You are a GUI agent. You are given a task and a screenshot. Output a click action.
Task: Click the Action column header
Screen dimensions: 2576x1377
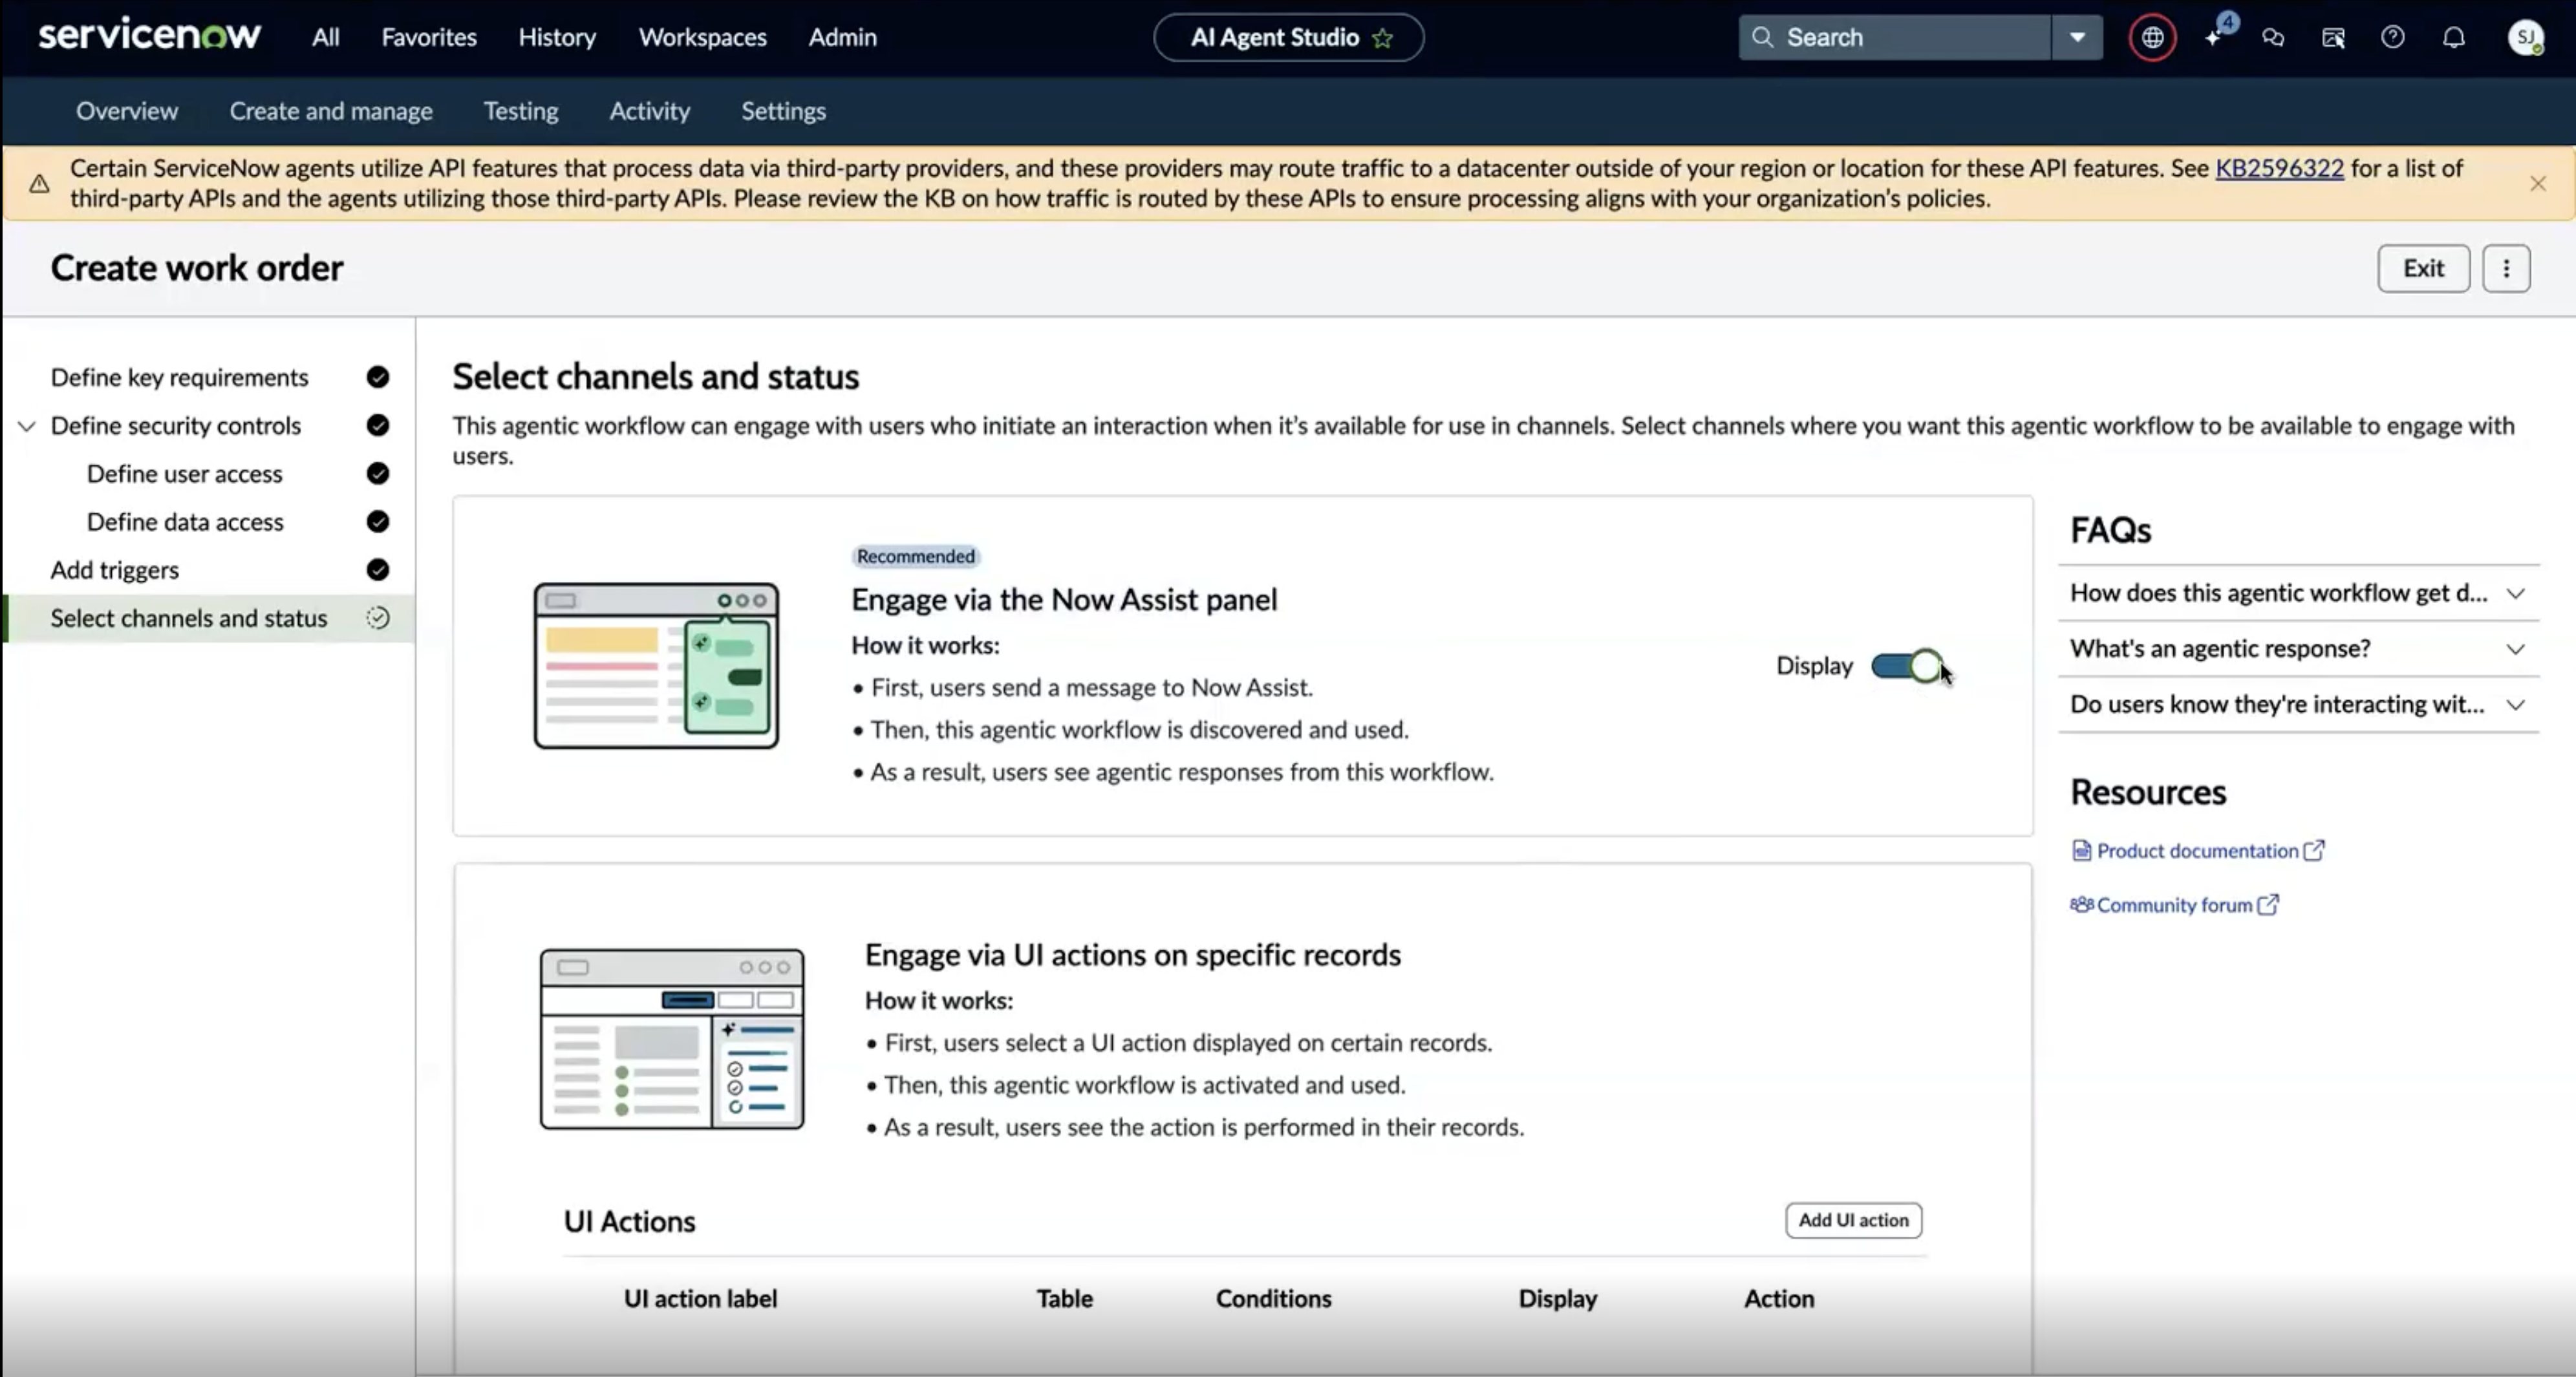coord(1779,1298)
